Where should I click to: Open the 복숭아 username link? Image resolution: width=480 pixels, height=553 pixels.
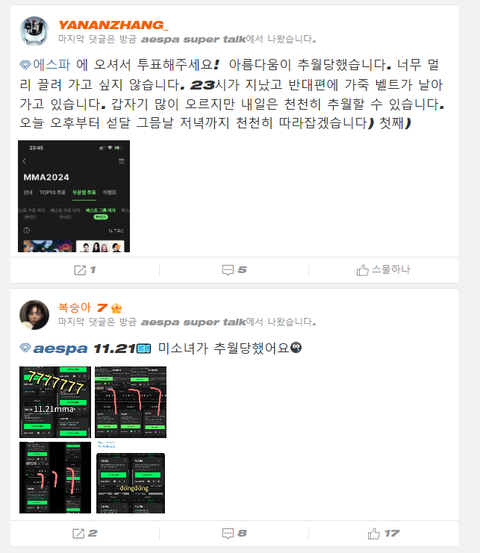click(x=74, y=308)
